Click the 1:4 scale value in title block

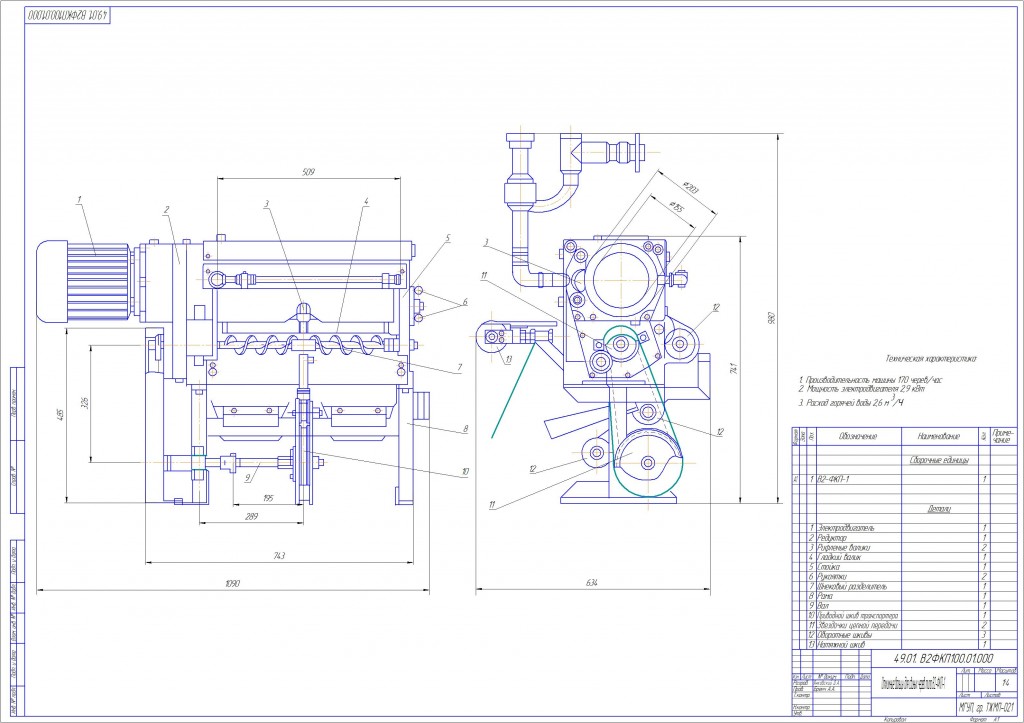click(1006, 683)
